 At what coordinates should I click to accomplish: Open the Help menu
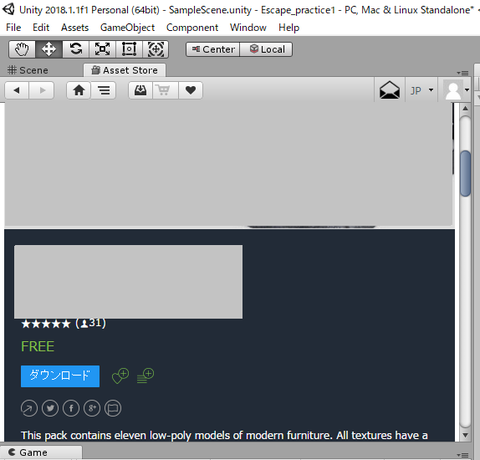coord(289,27)
